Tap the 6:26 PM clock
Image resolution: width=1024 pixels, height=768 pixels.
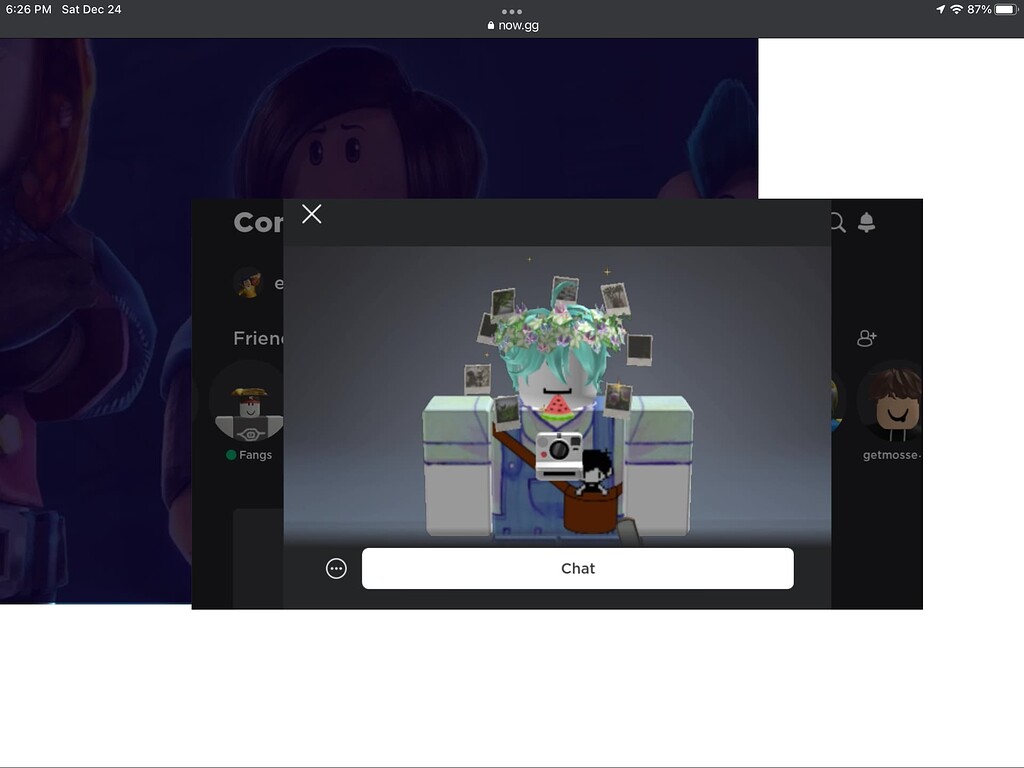click(x=29, y=9)
